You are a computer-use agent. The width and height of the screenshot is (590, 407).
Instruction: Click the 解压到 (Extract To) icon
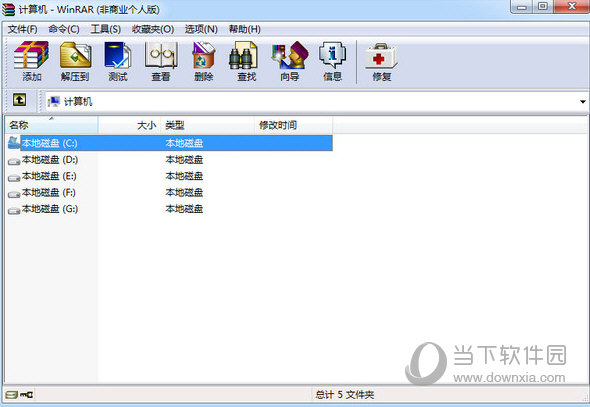pyautogui.click(x=75, y=61)
